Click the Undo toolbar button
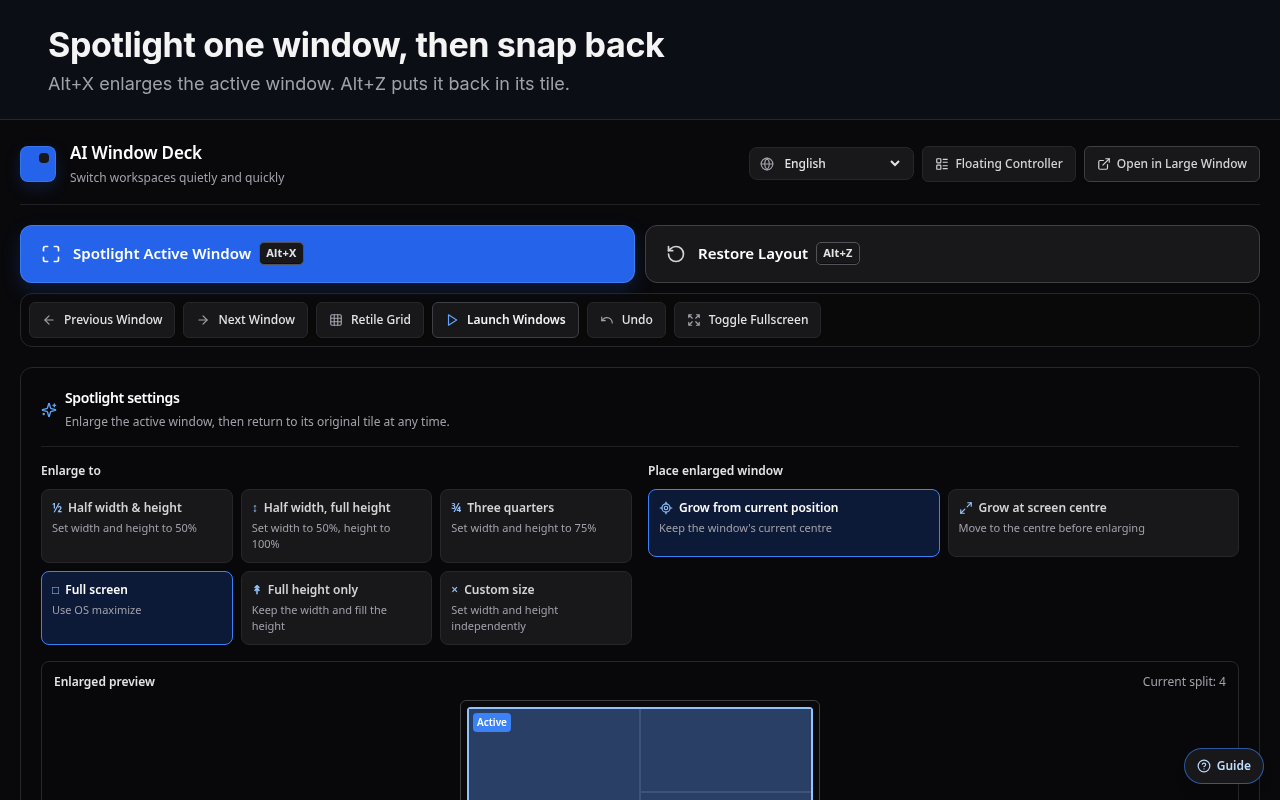 click(626, 320)
